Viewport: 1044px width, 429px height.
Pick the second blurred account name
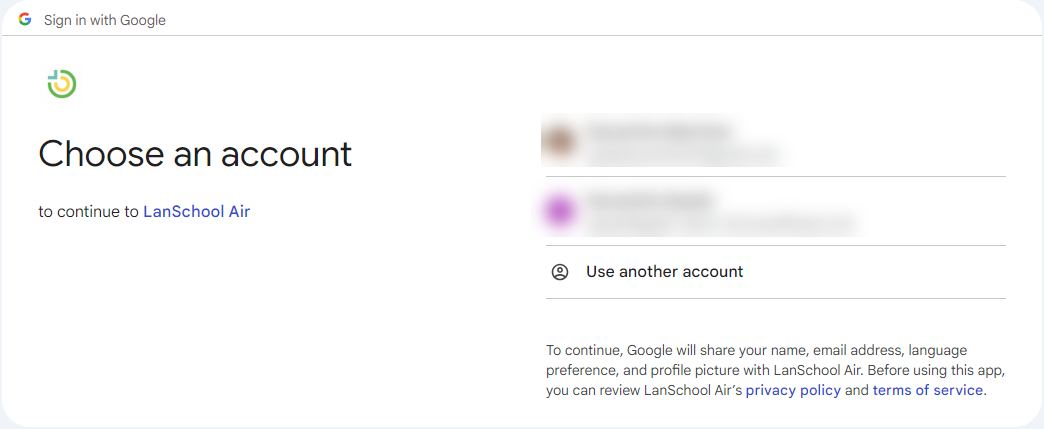pos(649,200)
